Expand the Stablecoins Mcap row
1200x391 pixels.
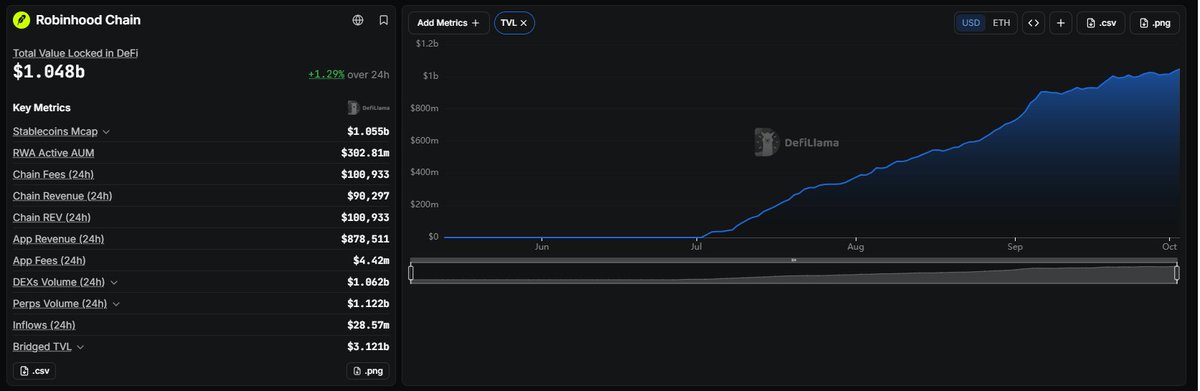point(106,132)
